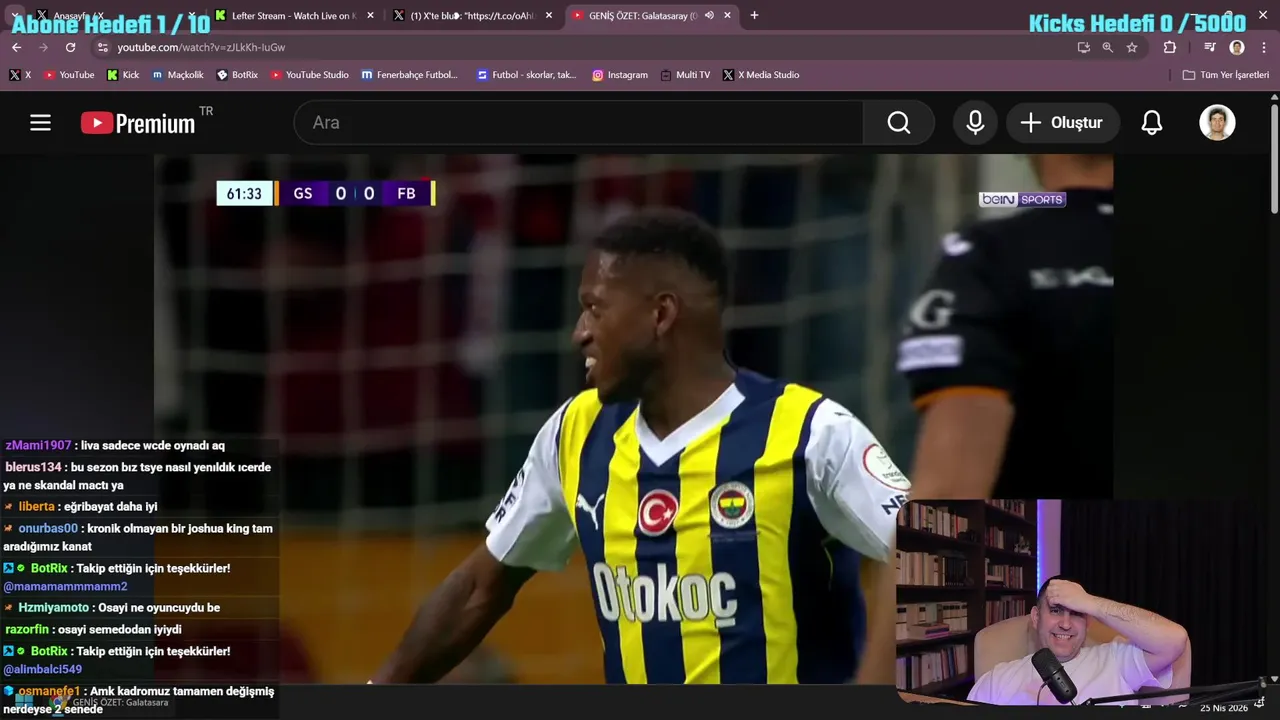1280x720 pixels.
Task: Open site info icon in address bar
Action: click(x=102, y=47)
